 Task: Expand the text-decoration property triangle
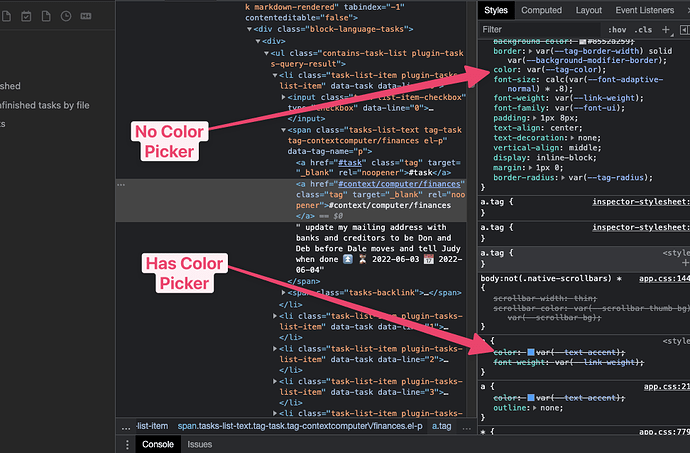pos(572,138)
